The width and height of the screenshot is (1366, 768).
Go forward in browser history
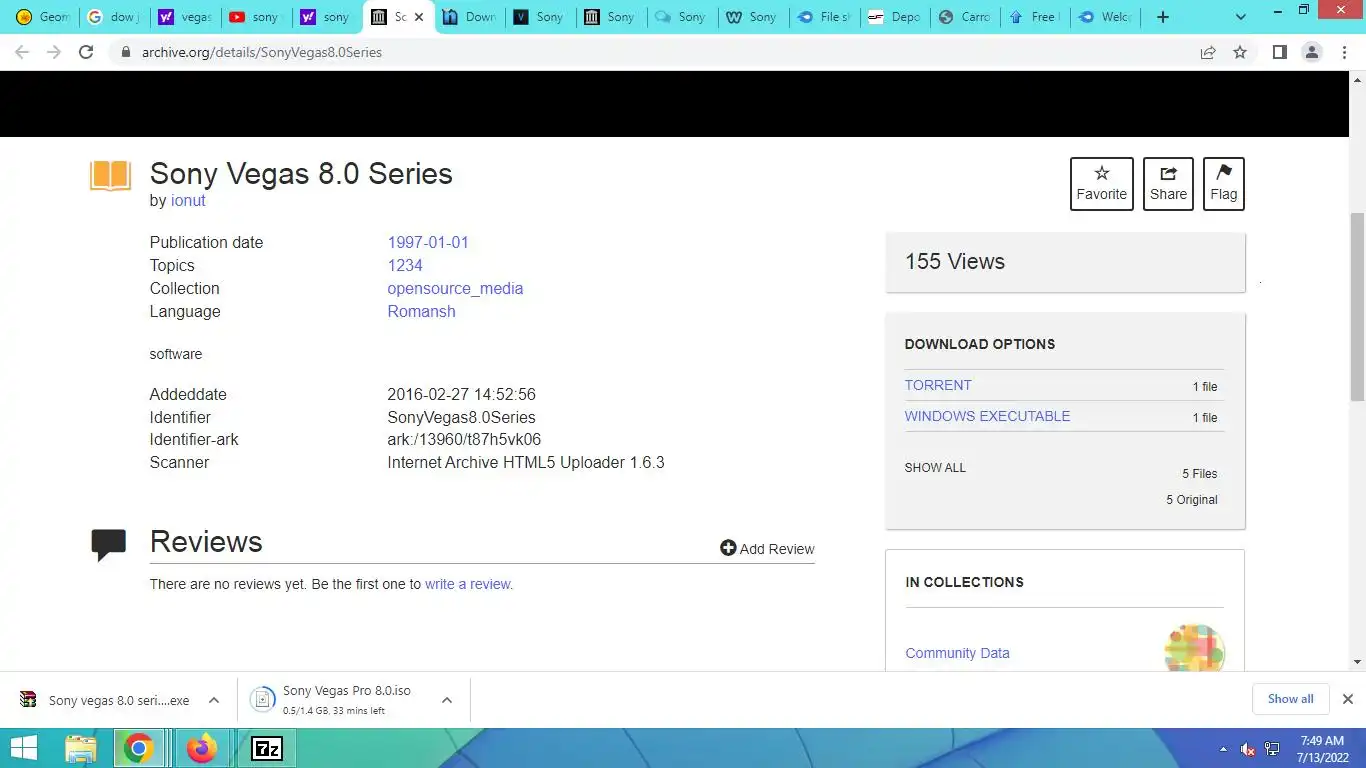[54, 52]
